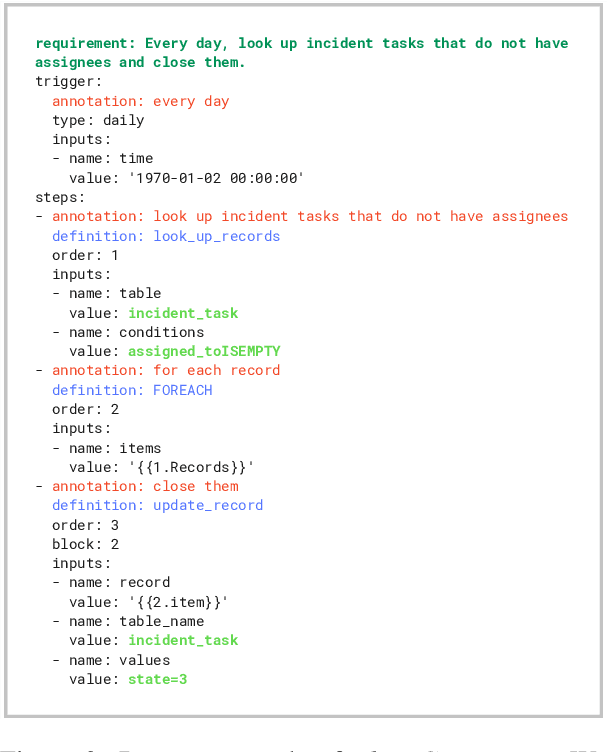Select value '1970-01-02 00:00:00'
Screen dimensions: 608x752
pyautogui.click(x=216, y=178)
